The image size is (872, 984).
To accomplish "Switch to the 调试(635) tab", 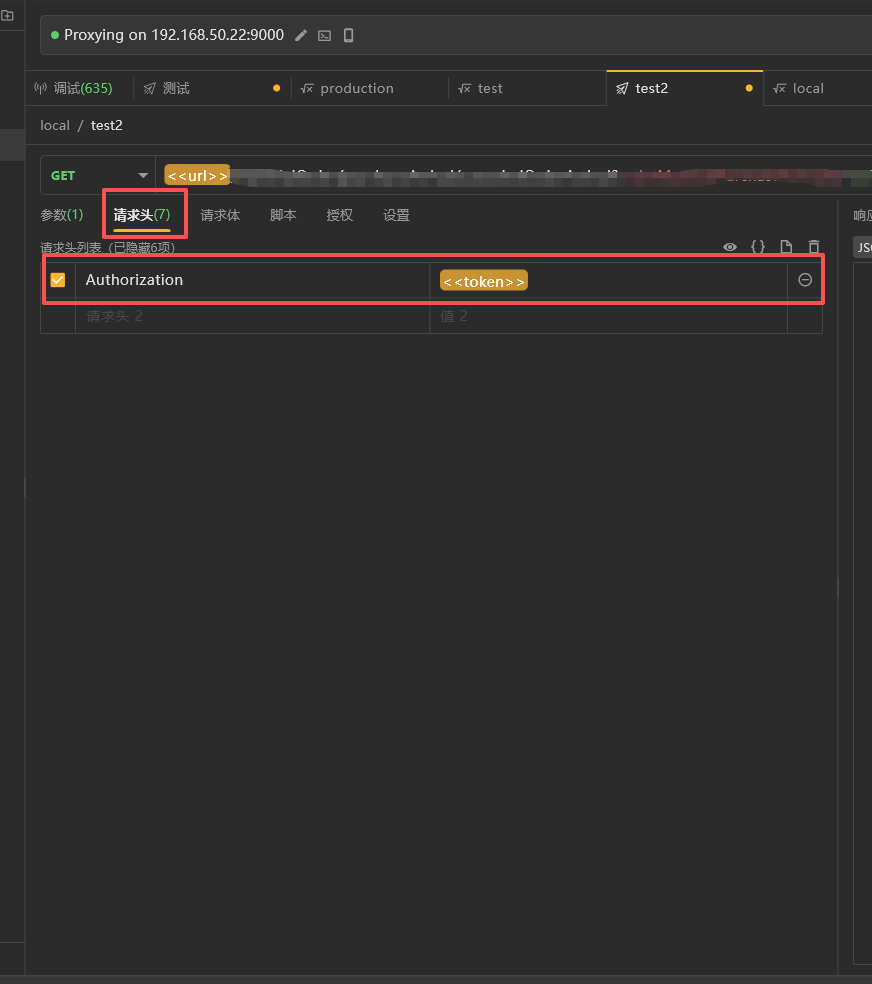I will point(74,88).
